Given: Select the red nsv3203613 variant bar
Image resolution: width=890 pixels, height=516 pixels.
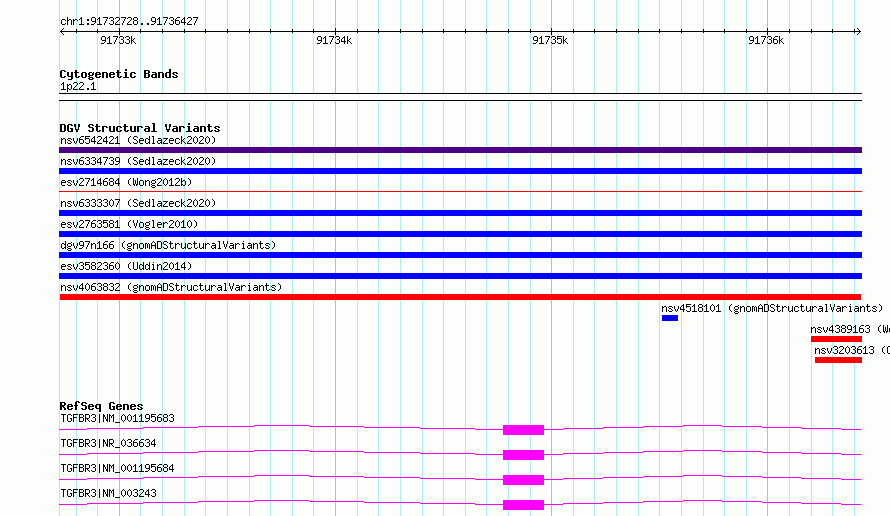Looking at the screenshot, I should [838, 360].
